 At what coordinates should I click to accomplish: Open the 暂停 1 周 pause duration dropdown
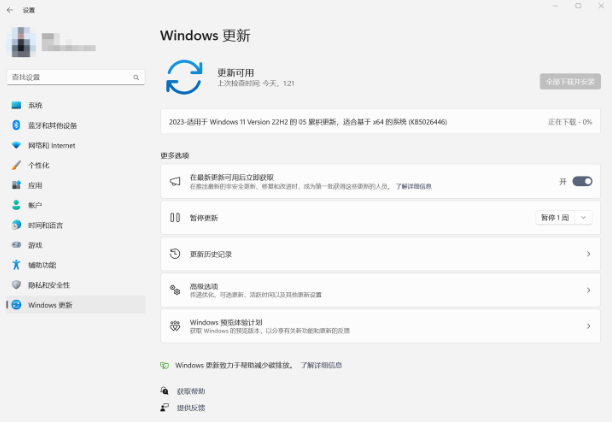tap(584, 217)
